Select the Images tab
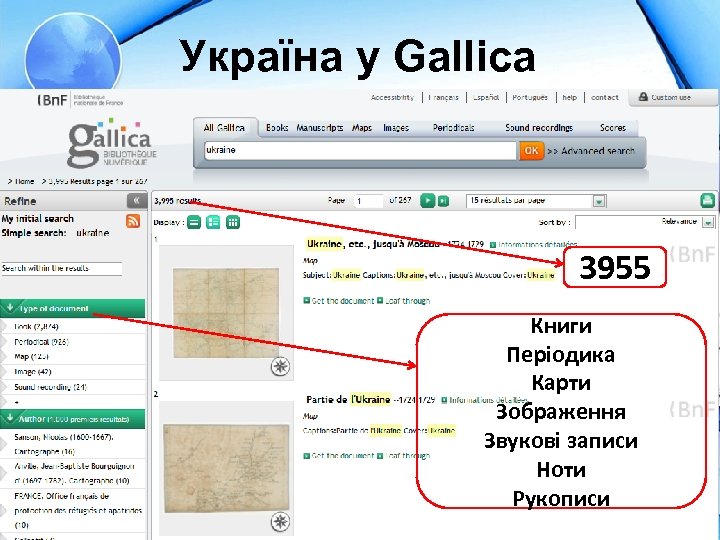 coord(396,128)
